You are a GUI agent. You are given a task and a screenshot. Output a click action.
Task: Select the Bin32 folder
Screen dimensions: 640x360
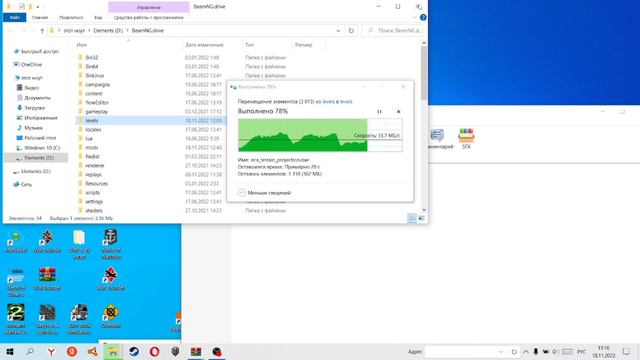click(x=91, y=58)
